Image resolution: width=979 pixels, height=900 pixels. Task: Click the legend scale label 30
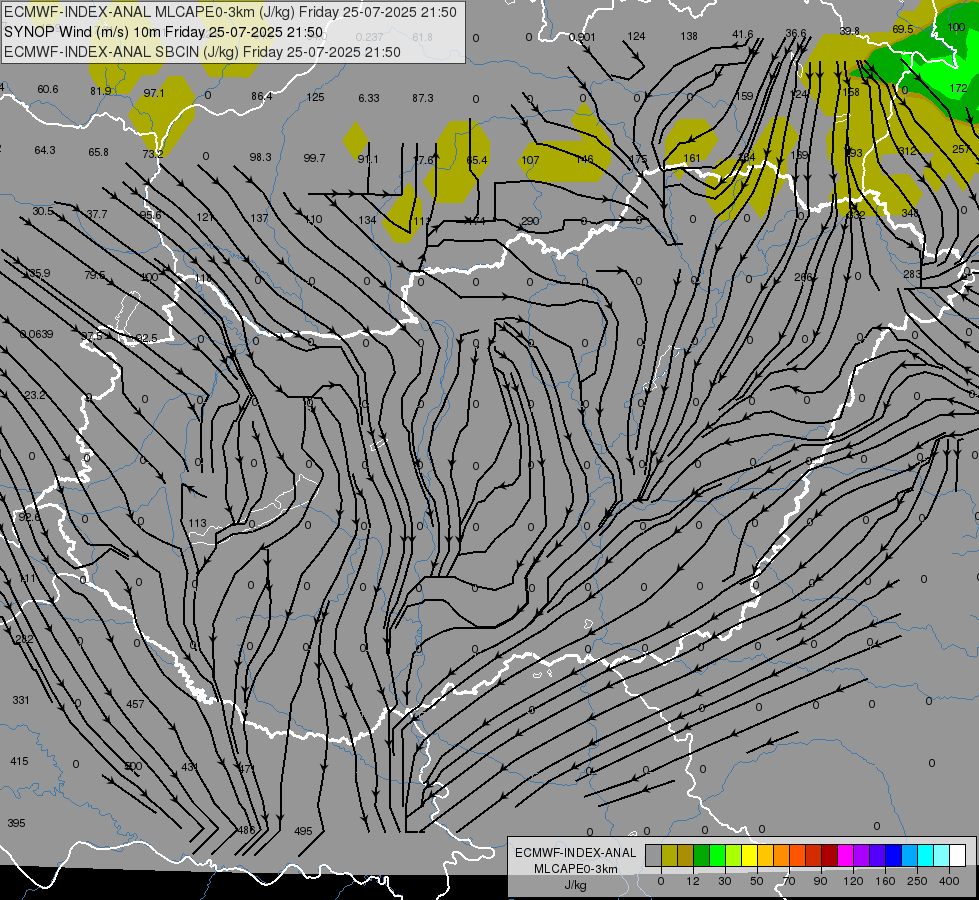(x=724, y=881)
